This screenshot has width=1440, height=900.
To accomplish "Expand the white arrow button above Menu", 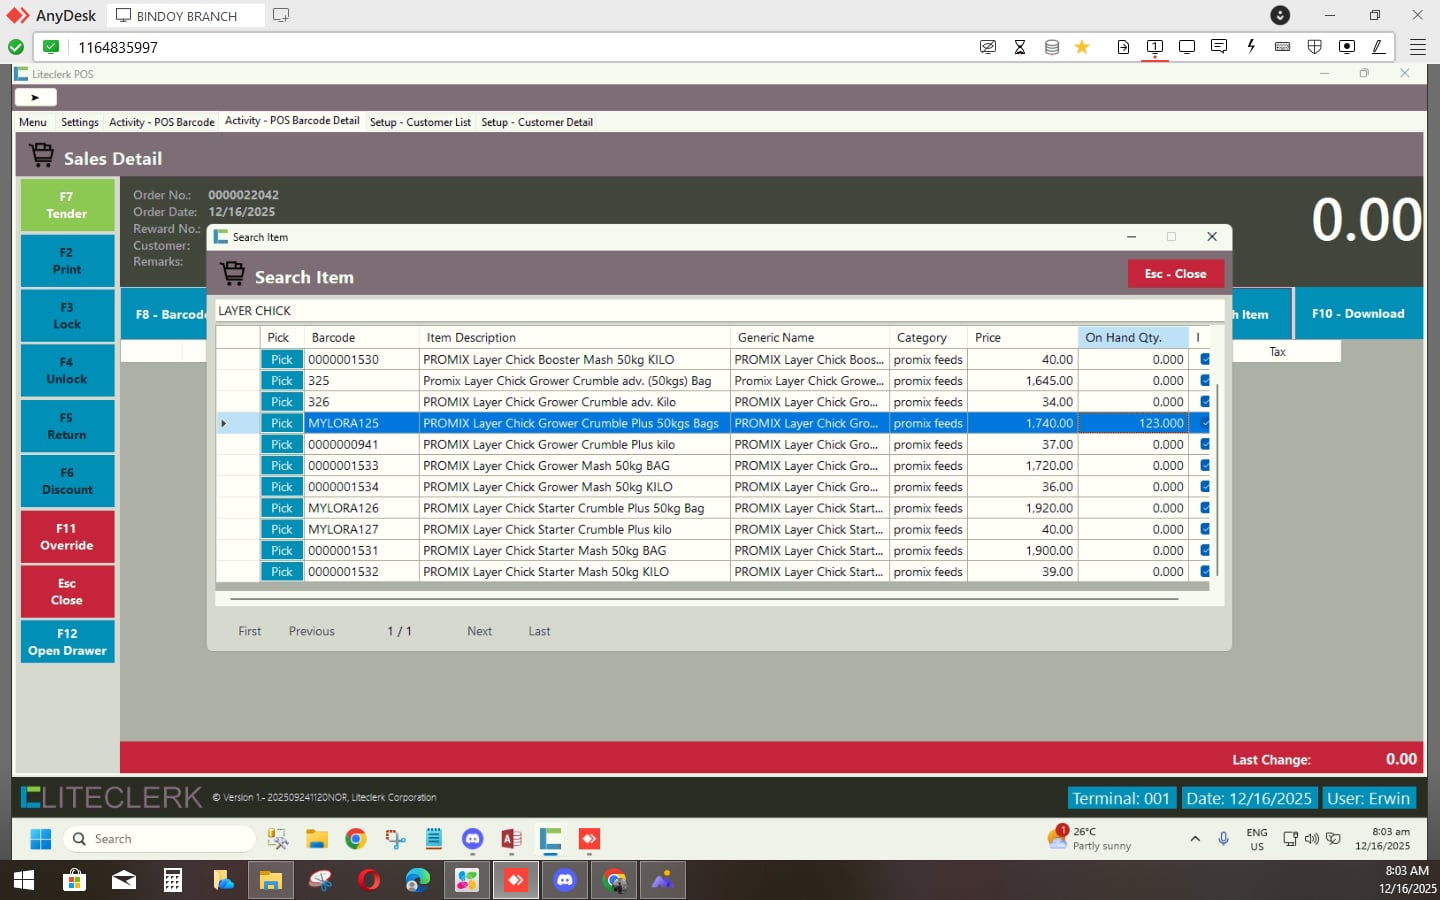I will (35, 97).
